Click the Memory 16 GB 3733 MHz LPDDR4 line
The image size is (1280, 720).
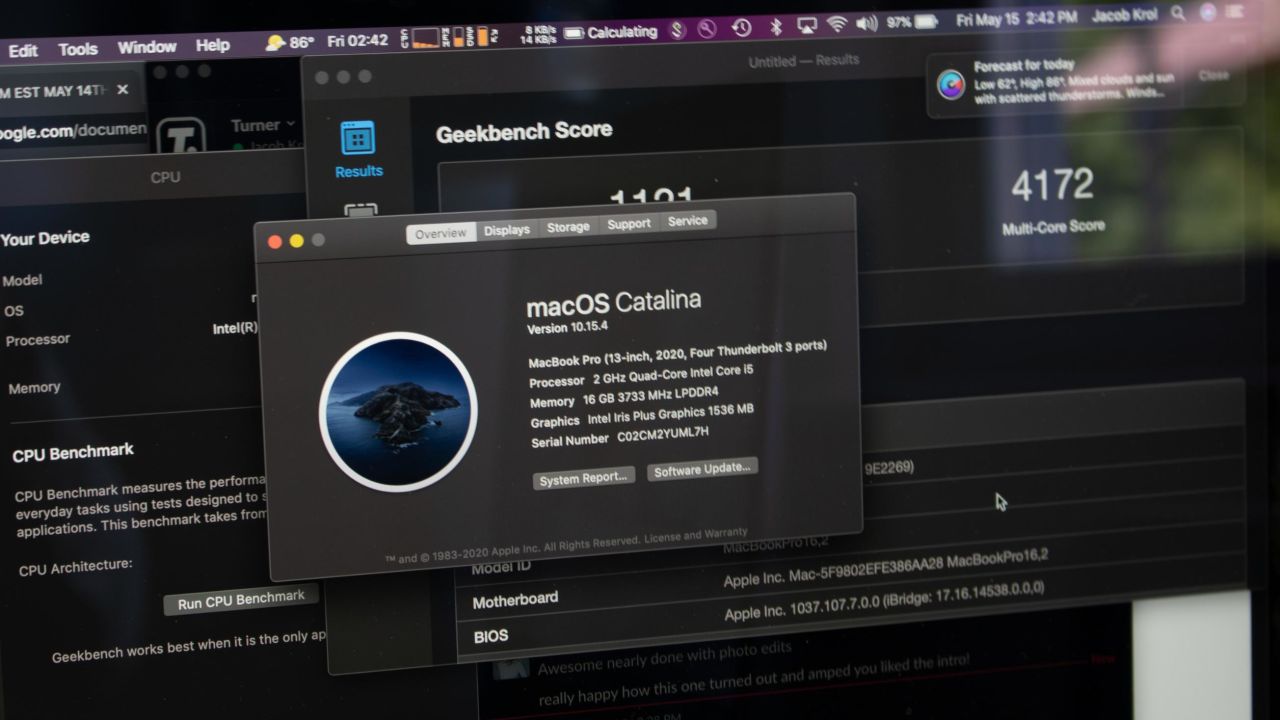pos(623,398)
